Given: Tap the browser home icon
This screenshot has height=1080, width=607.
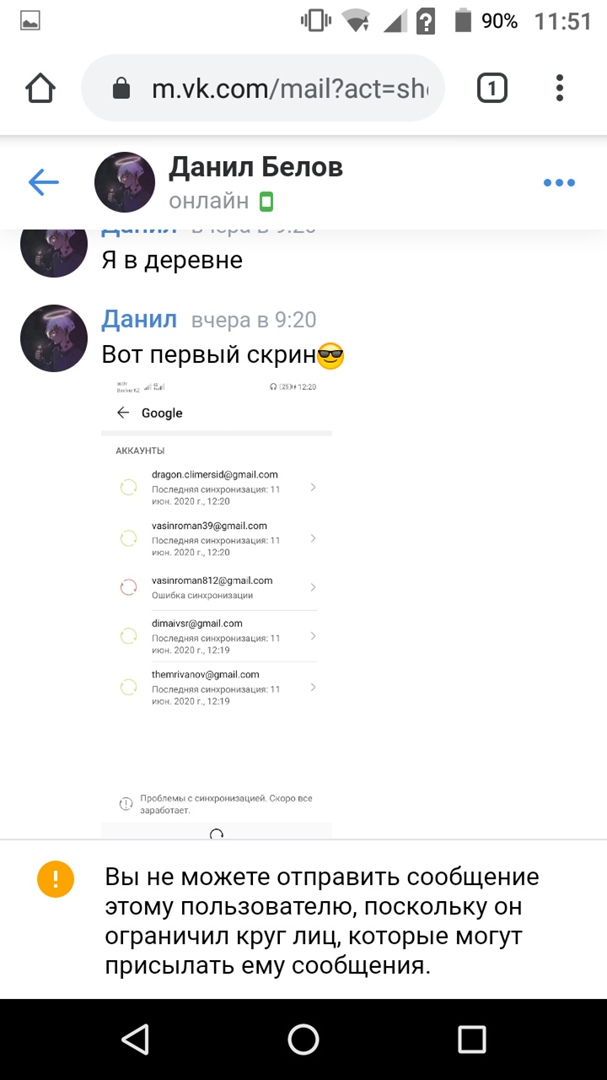Looking at the screenshot, I should (40, 88).
